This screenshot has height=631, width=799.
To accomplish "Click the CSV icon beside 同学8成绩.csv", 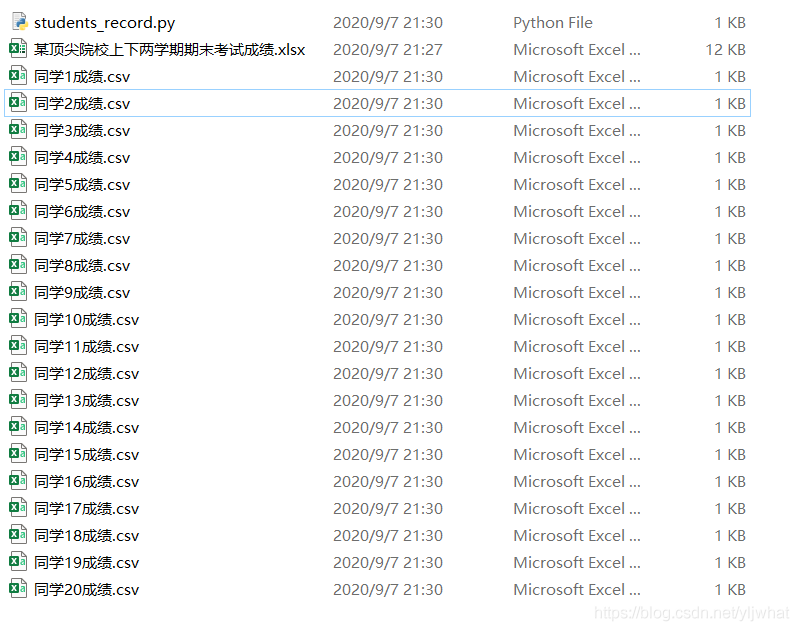I will point(18,265).
